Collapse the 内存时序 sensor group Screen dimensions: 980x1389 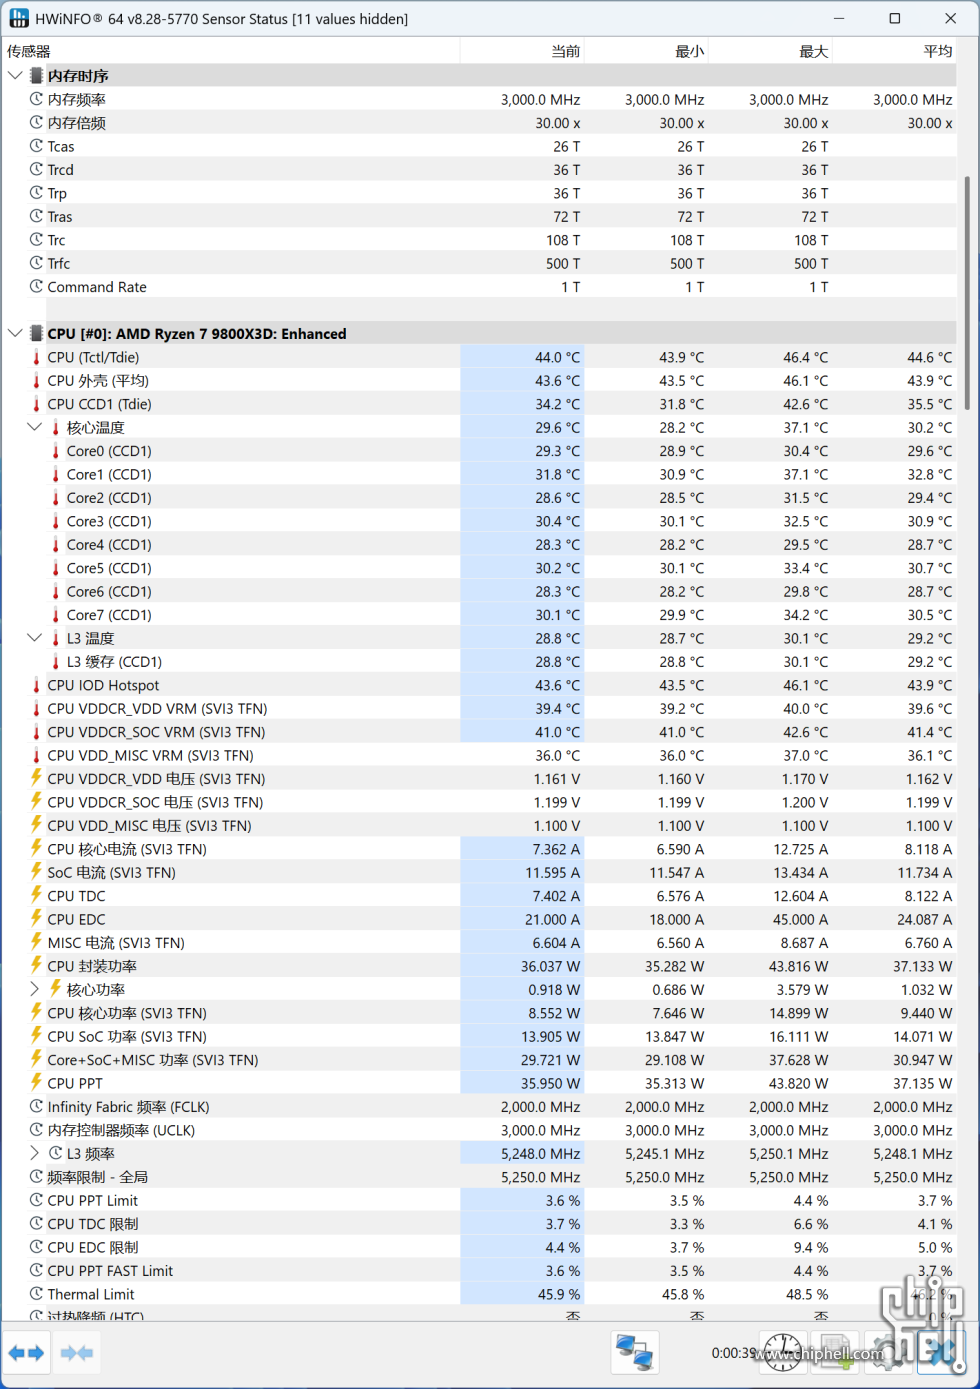point(15,76)
